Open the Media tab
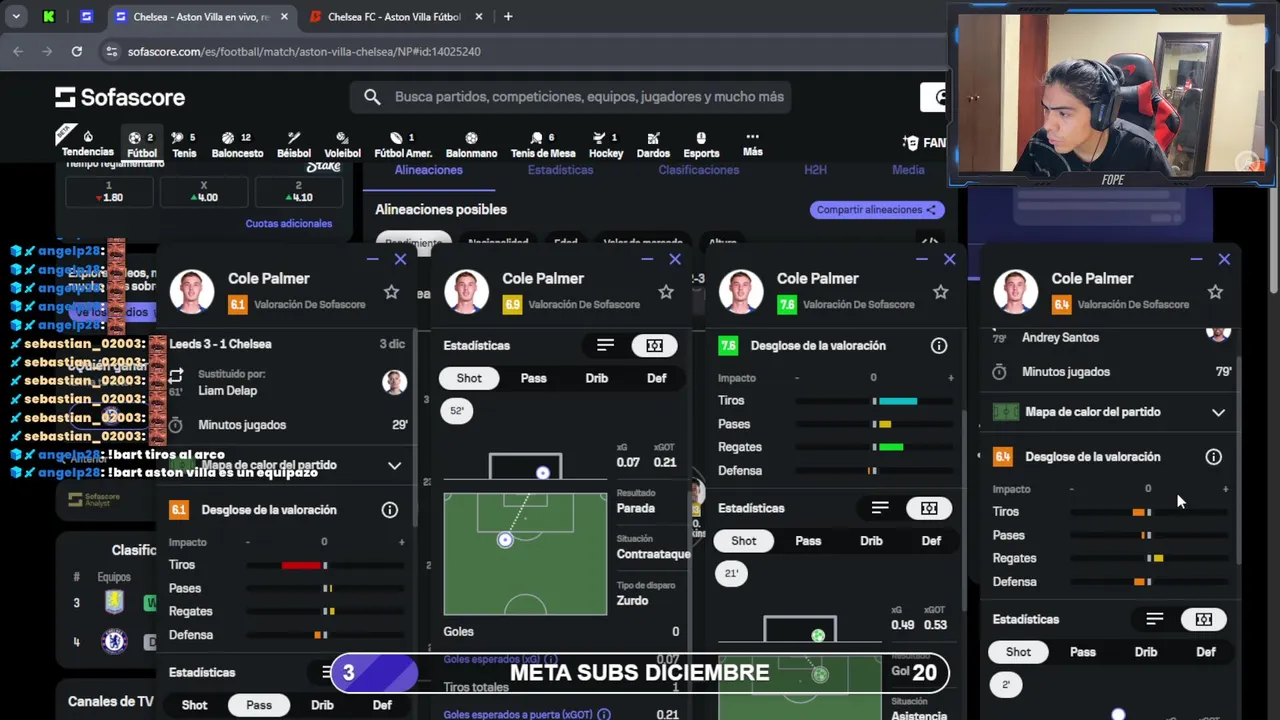The width and height of the screenshot is (1280, 720). [908, 170]
